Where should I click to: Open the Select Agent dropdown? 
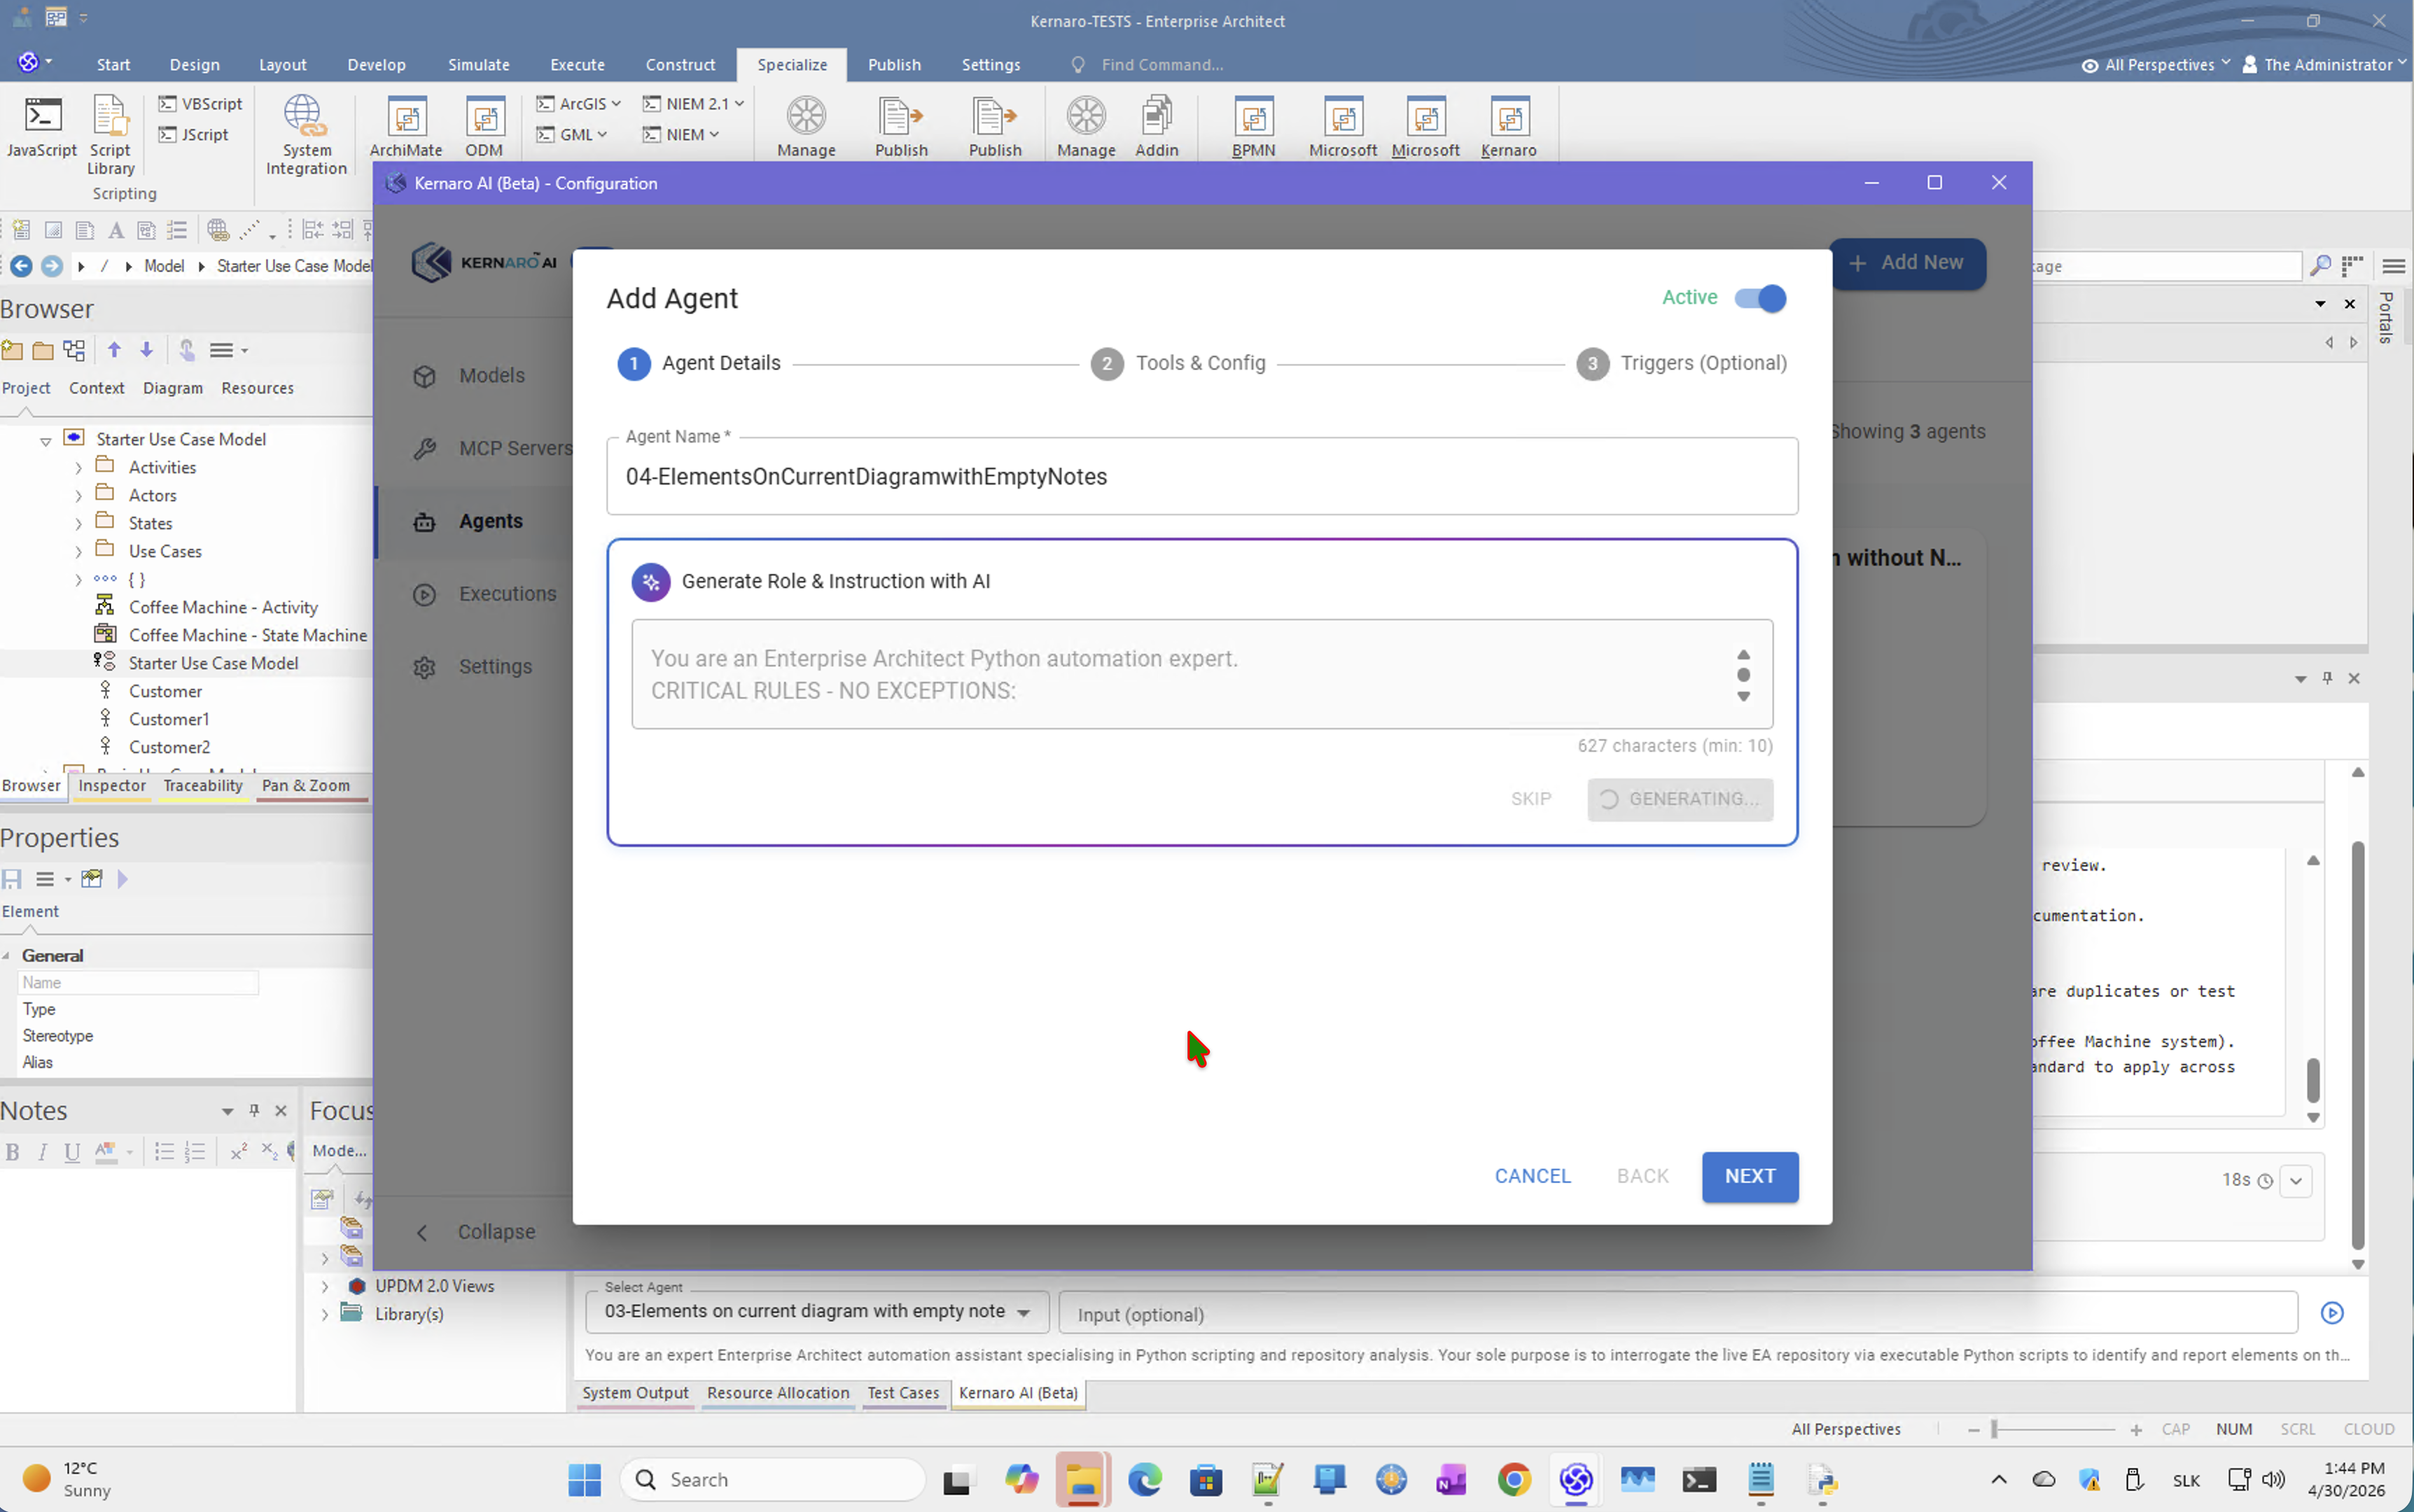[x=817, y=1311]
